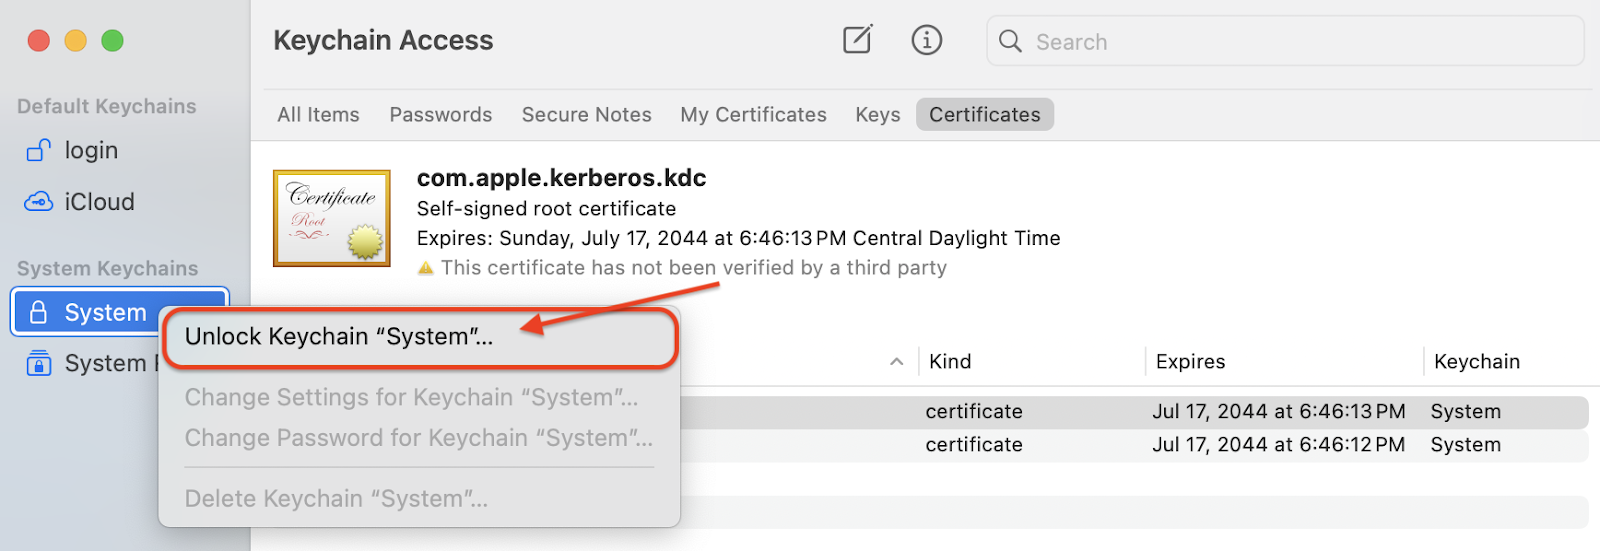The height and width of the screenshot is (551, 1600).
Task: Switch to the All Items tab
Action: 318,115
